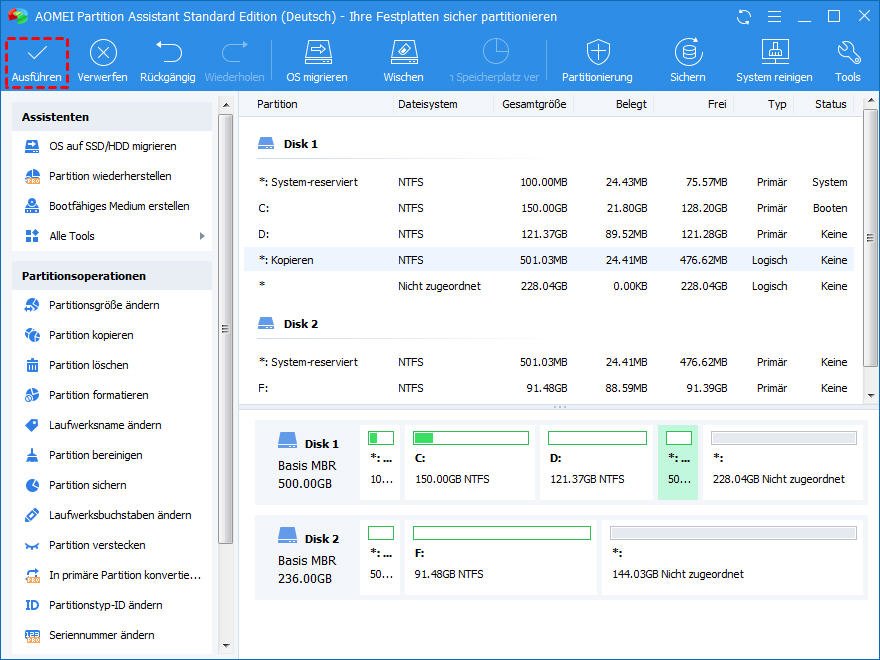Sort by the Dateisystem column header
This screenshot has height=660, width=880.
click(x=427, y=104)
